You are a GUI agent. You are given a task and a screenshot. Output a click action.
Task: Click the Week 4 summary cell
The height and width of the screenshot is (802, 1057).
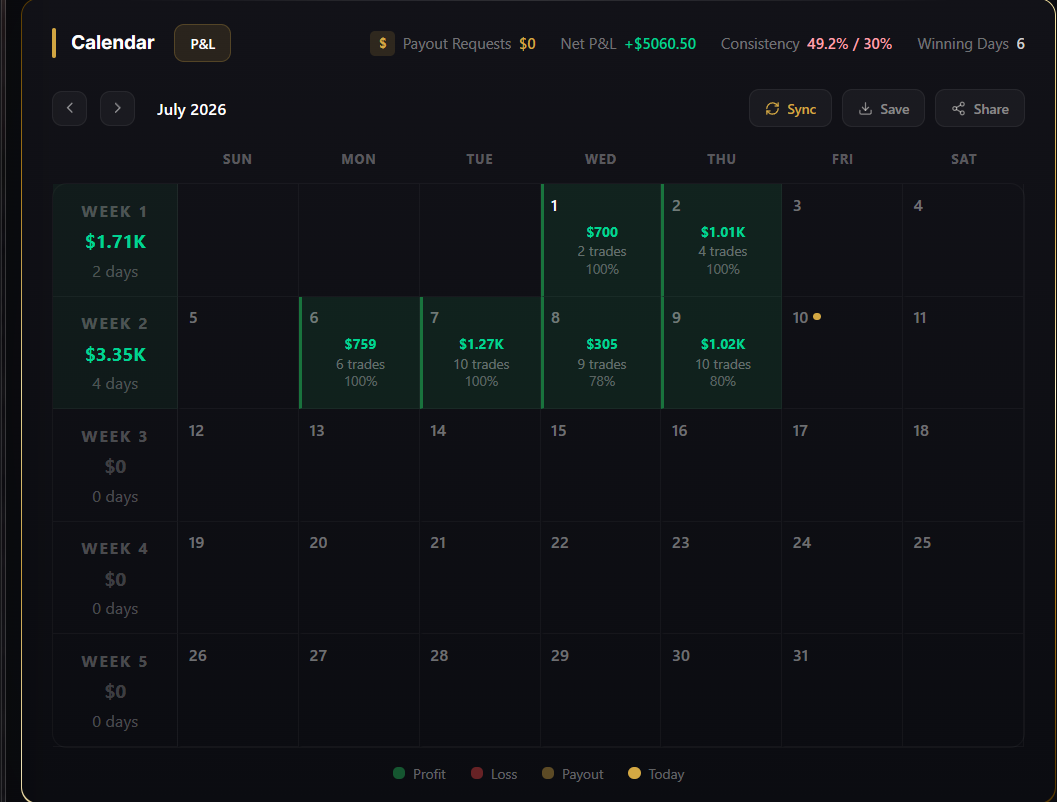(x=115, y=578)
